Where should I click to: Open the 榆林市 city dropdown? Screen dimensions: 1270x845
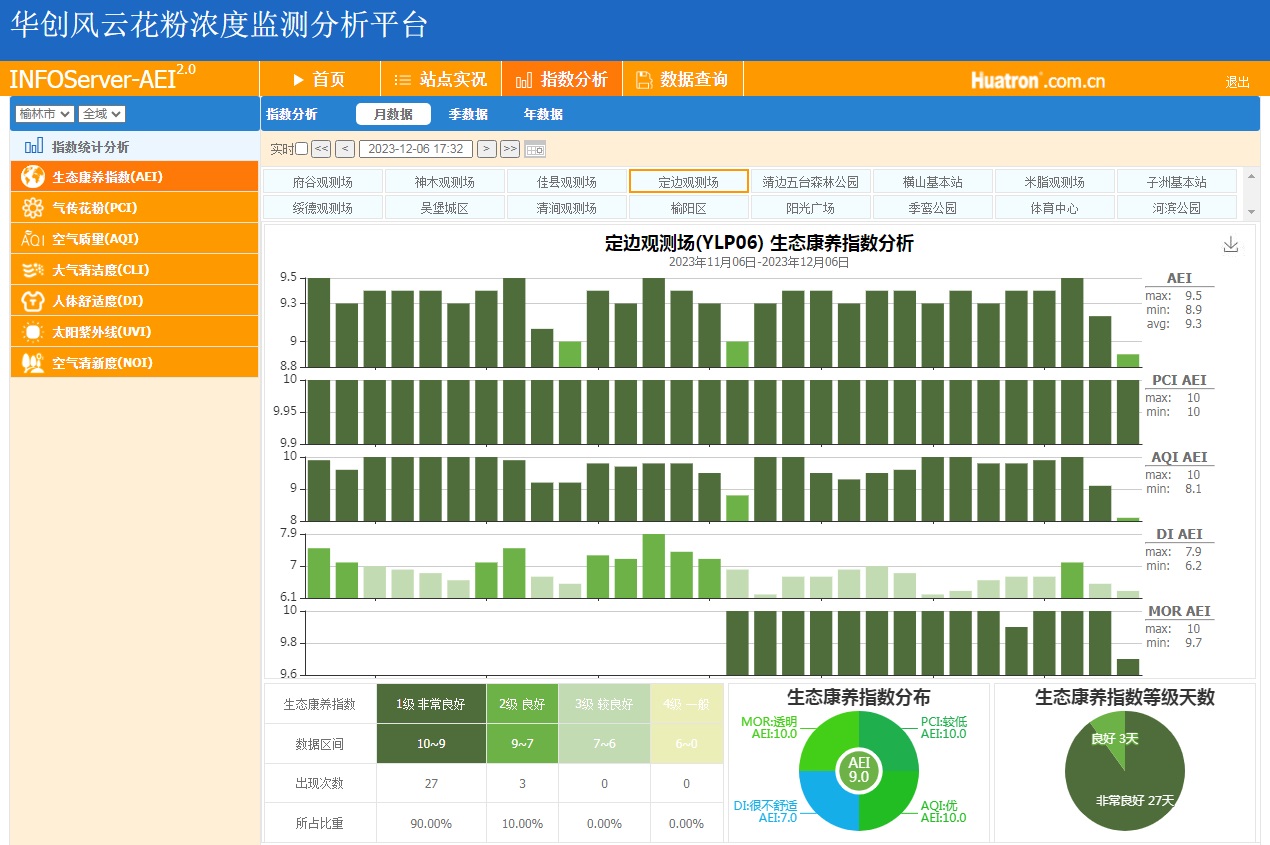44,114
